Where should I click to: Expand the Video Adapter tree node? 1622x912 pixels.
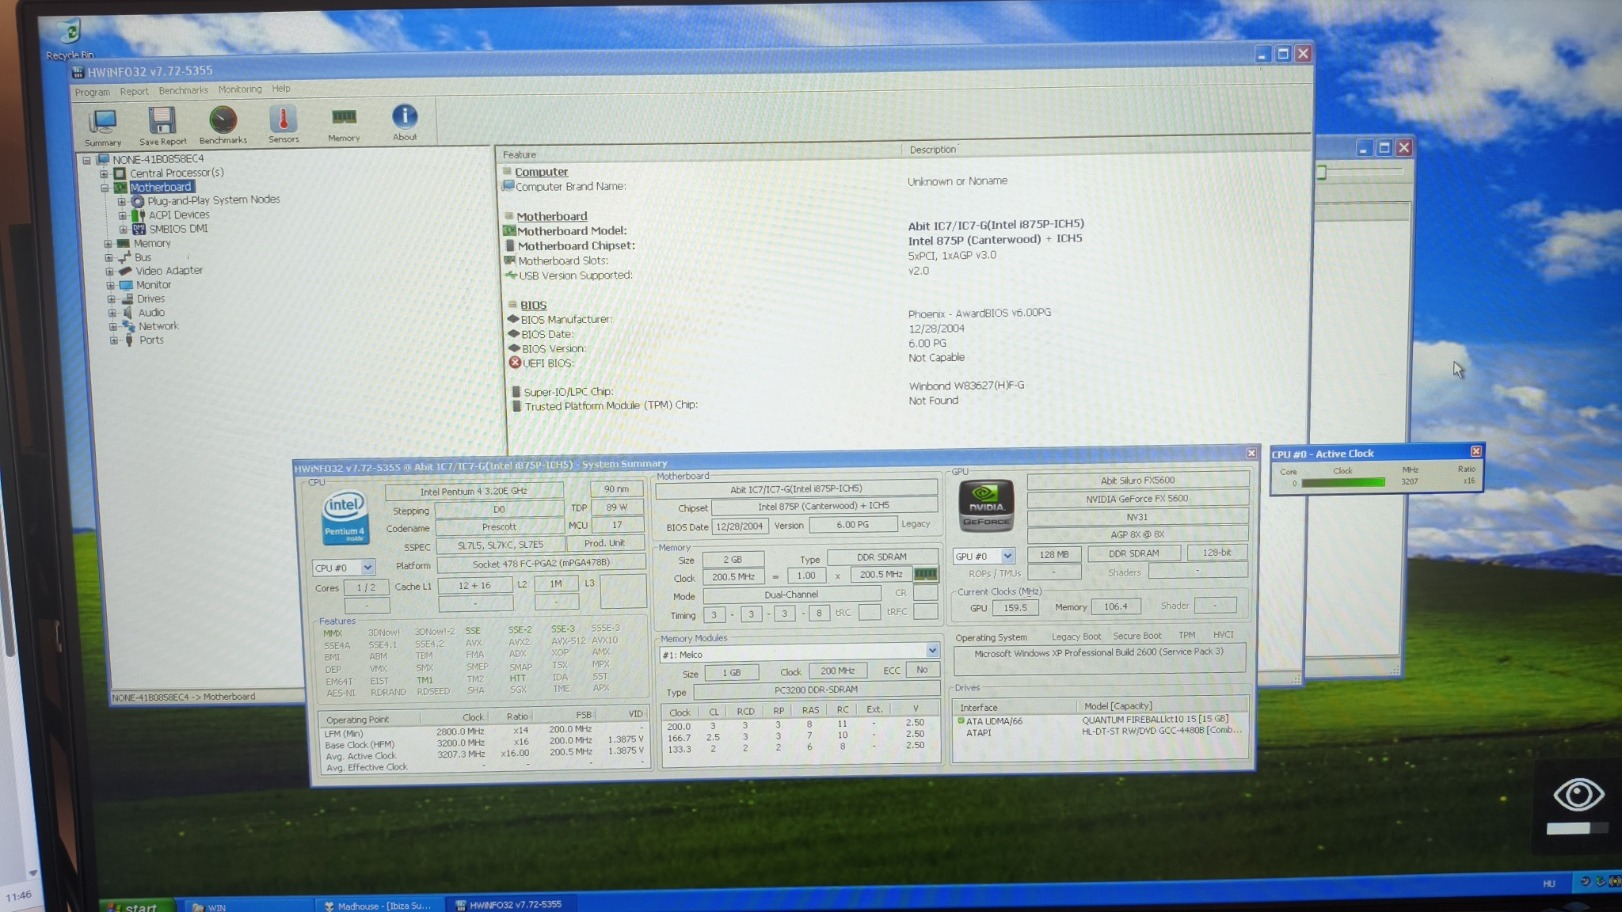(110, 272)
